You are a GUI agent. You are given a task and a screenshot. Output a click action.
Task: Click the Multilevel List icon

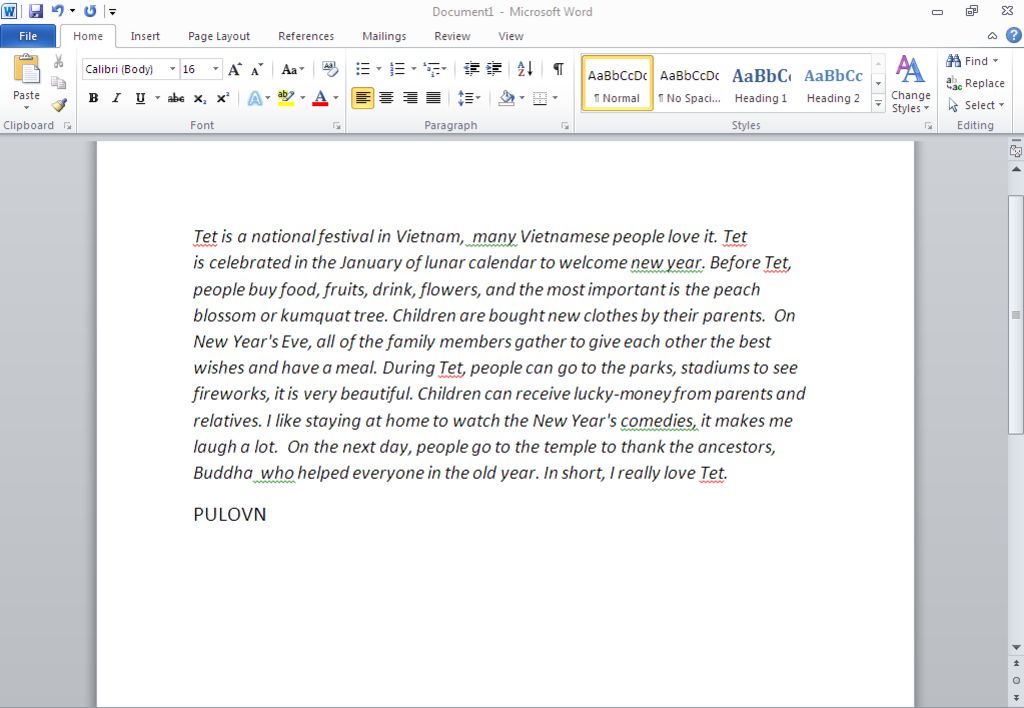[x=432, y=69]
